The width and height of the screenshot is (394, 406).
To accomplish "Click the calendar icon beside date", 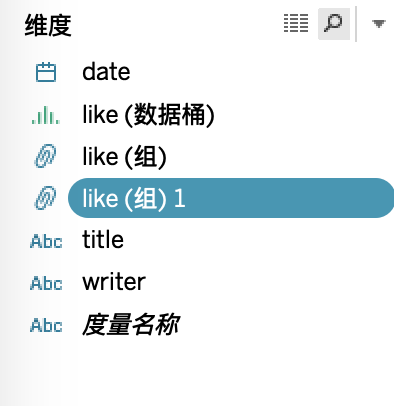I will 46,72.
